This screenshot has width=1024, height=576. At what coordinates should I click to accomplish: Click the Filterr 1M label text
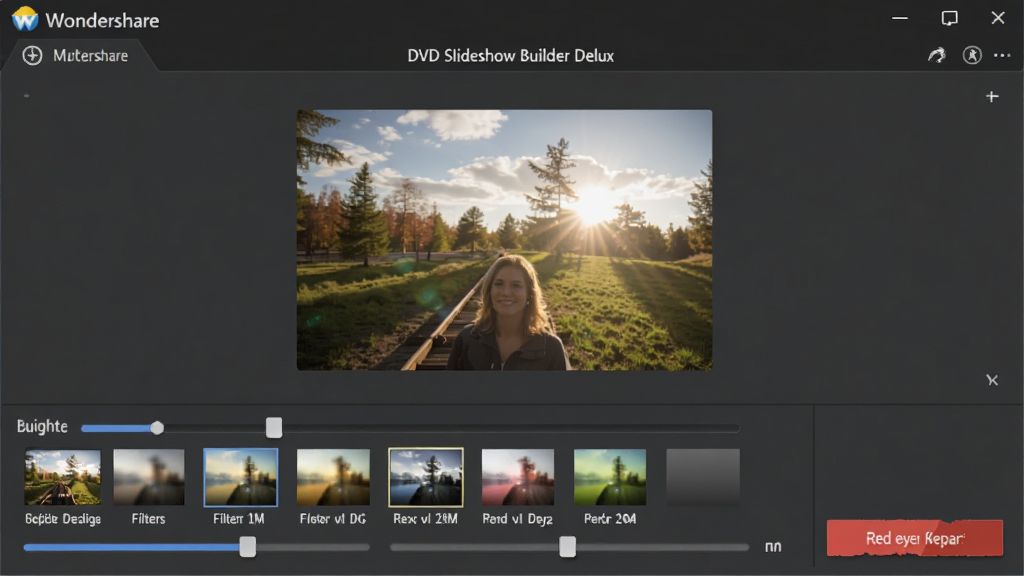tap(238, 519)
